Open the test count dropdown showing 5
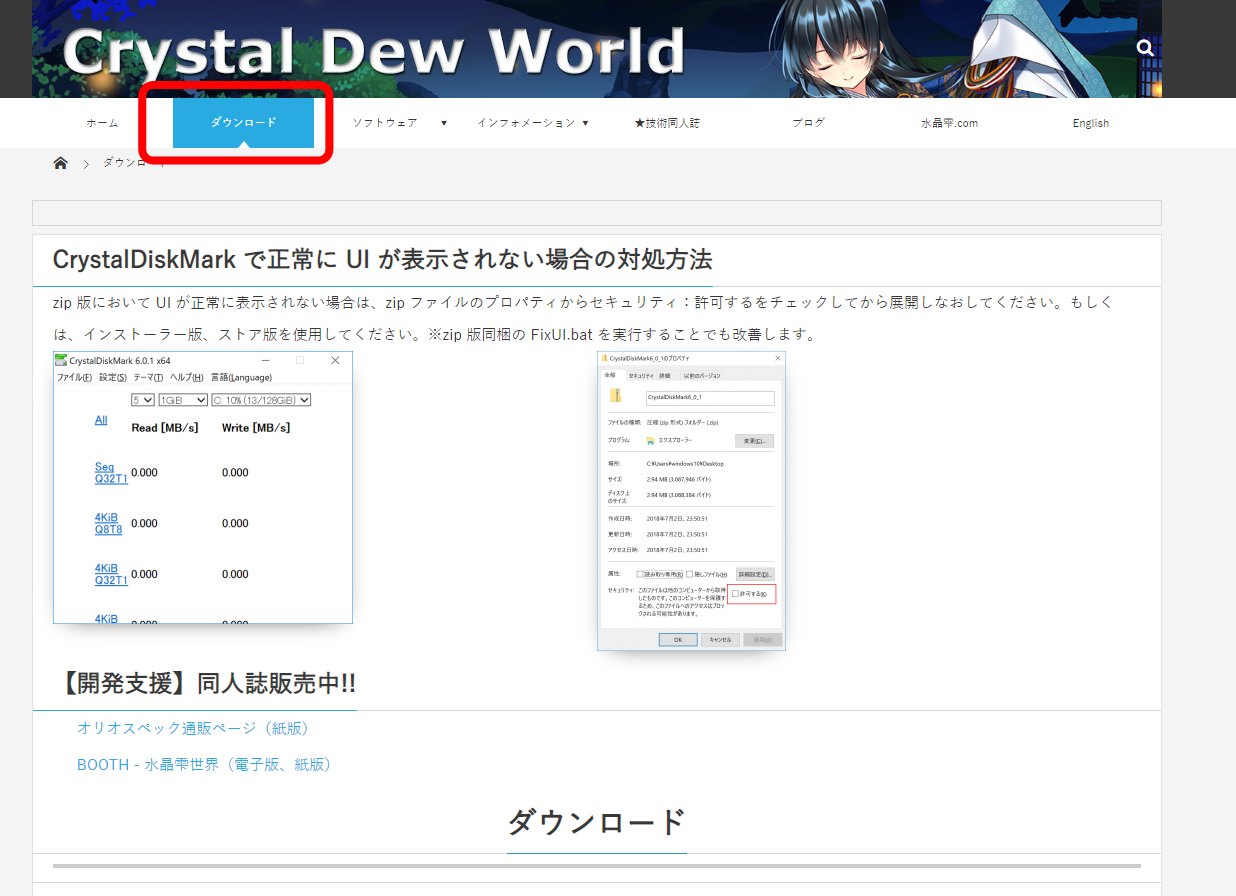 coord(143,400)
